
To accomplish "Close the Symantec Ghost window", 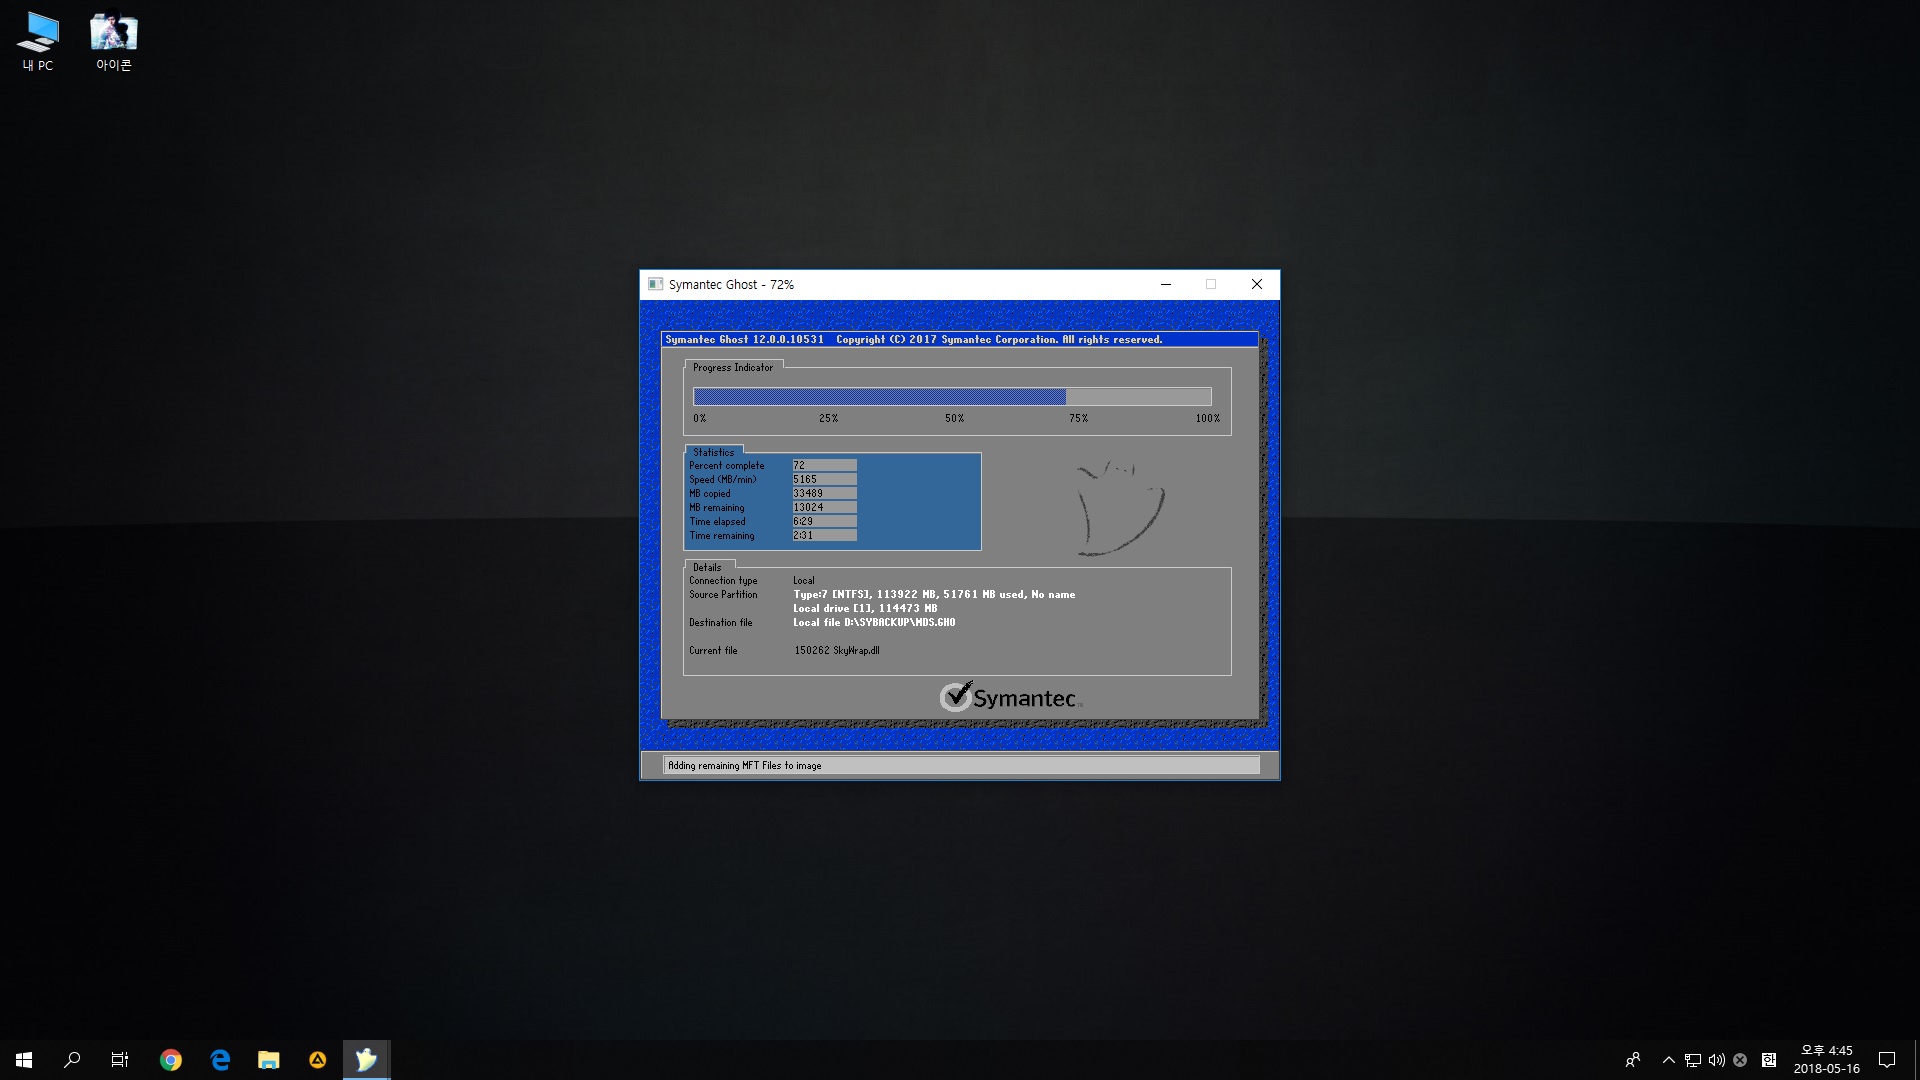I will pos(1257,284).
